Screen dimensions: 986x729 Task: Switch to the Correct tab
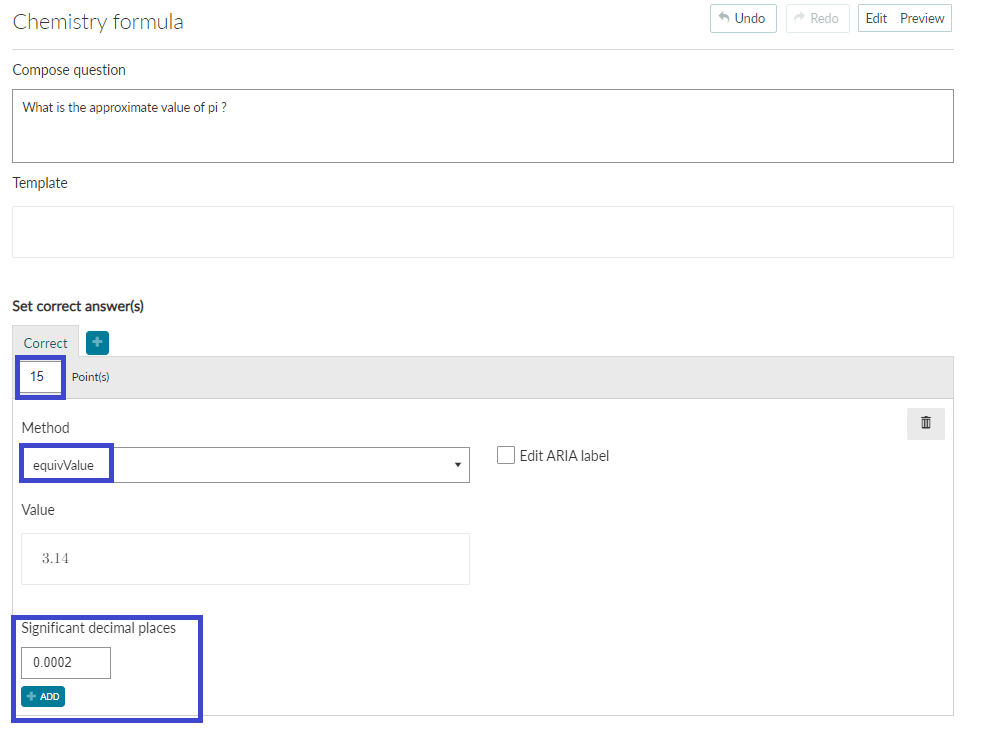point(45,343)
